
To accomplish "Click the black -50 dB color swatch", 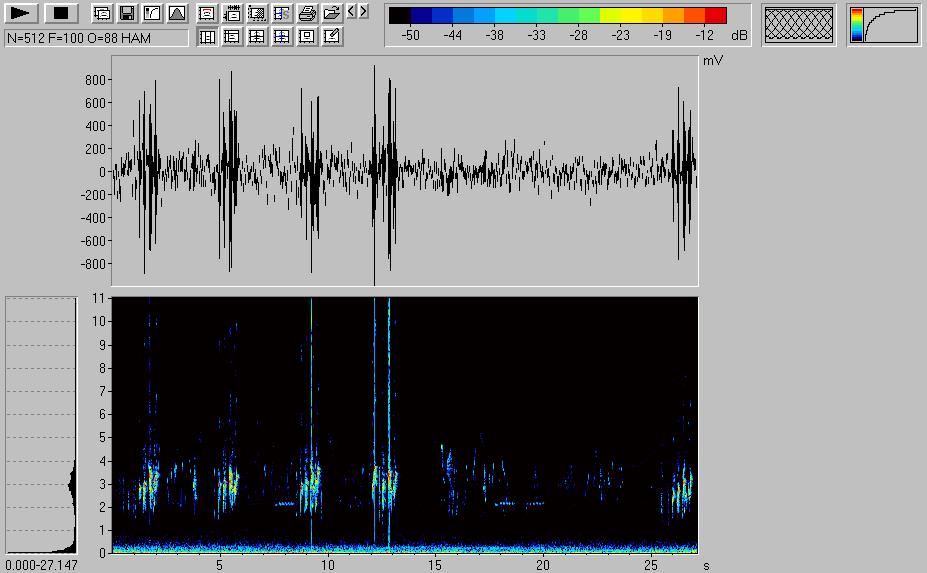I will (399, 15).
